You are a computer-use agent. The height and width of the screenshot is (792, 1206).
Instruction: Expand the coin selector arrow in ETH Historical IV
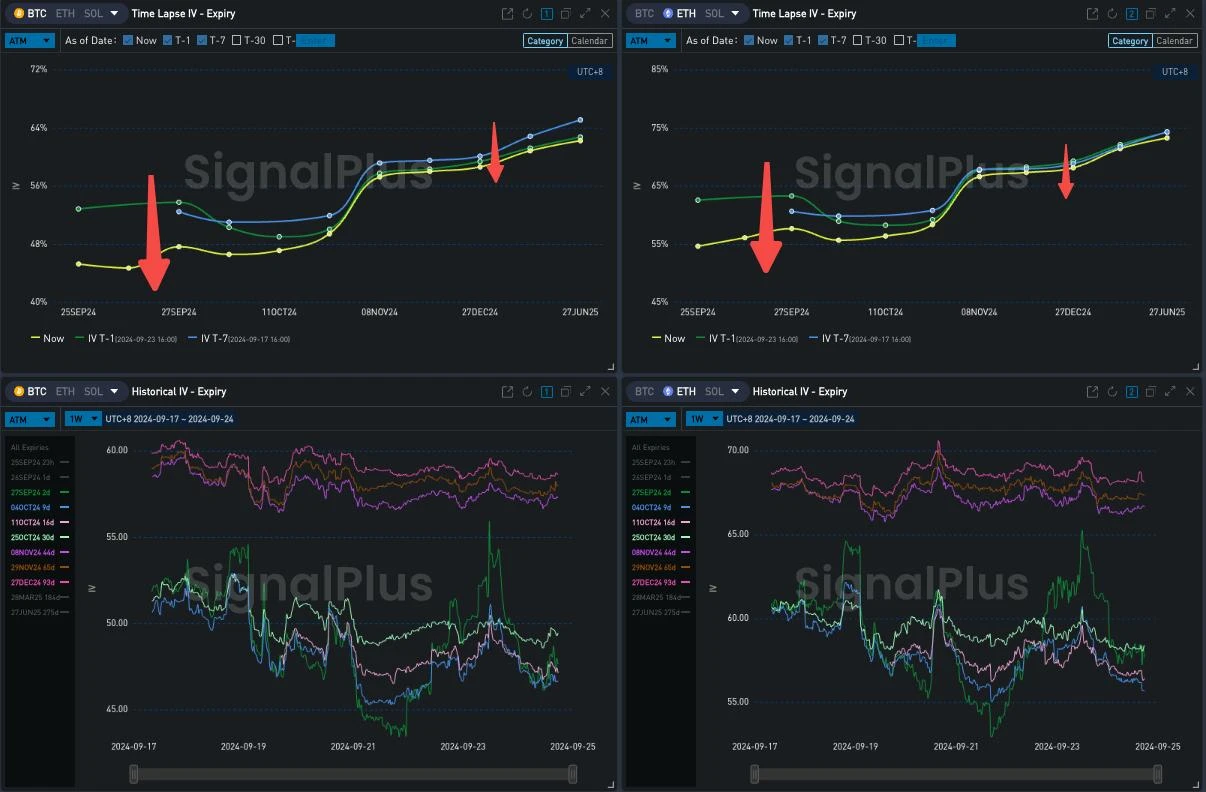[736, 392]
